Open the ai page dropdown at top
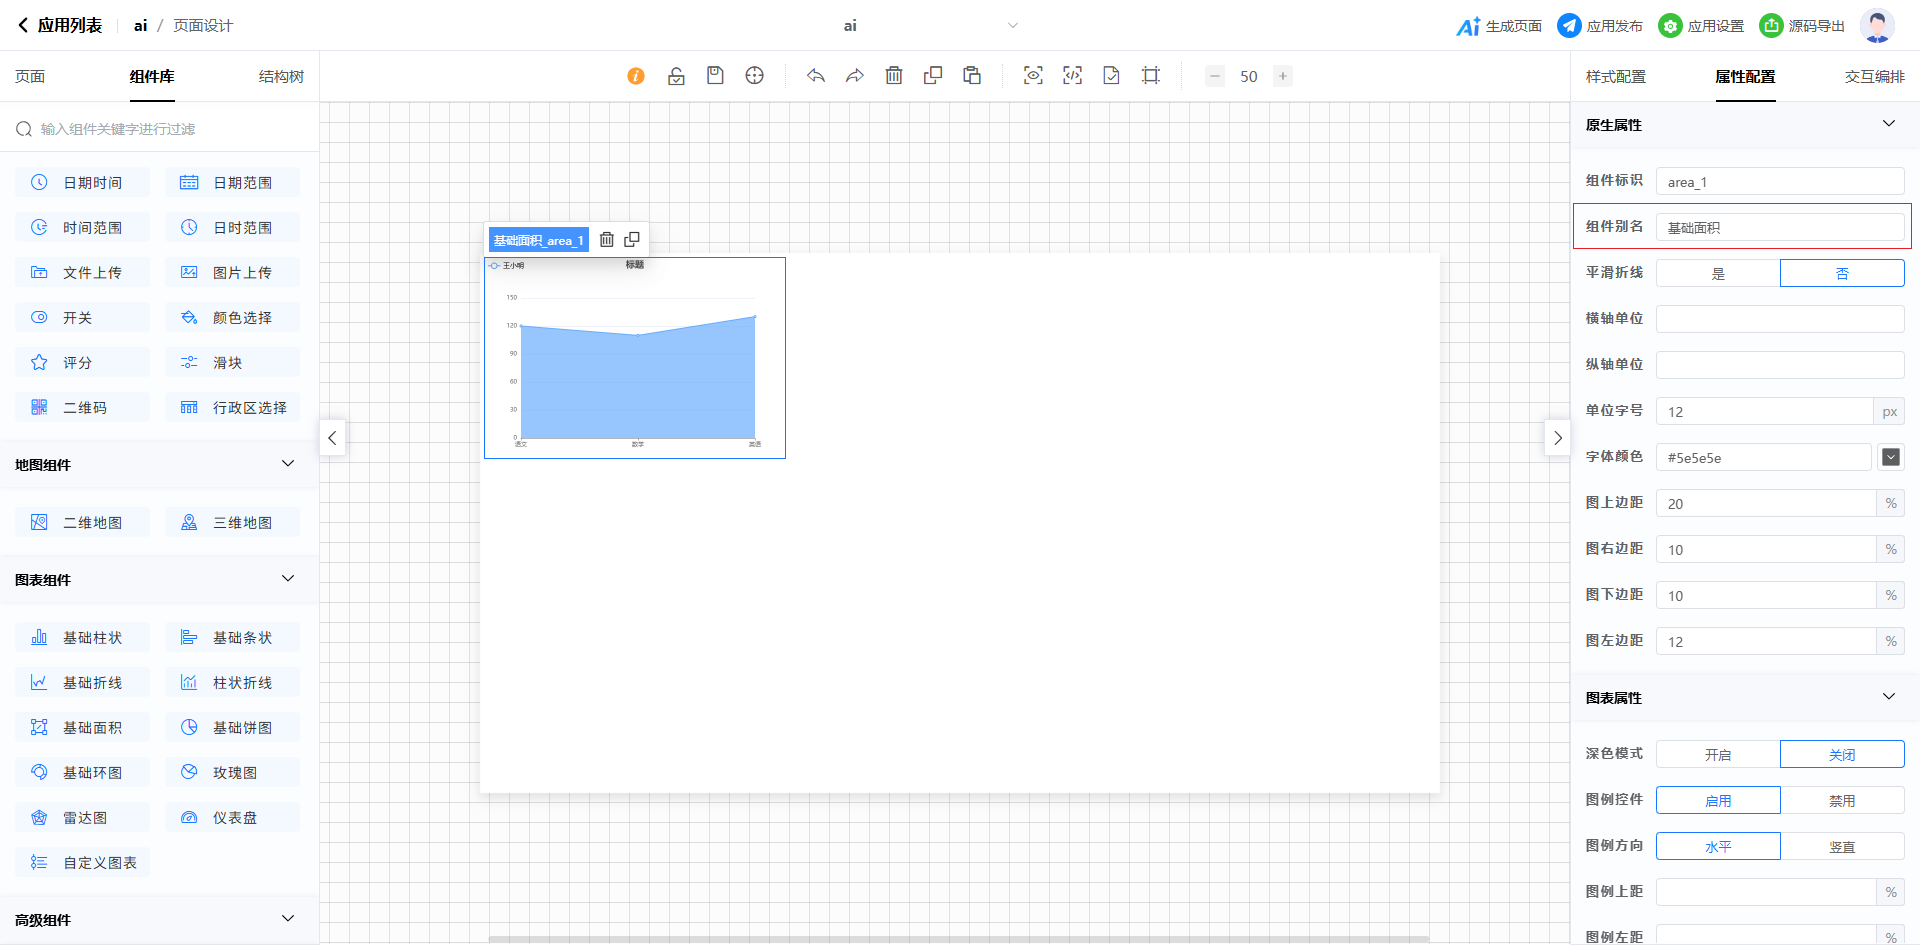 point(1012,26)
